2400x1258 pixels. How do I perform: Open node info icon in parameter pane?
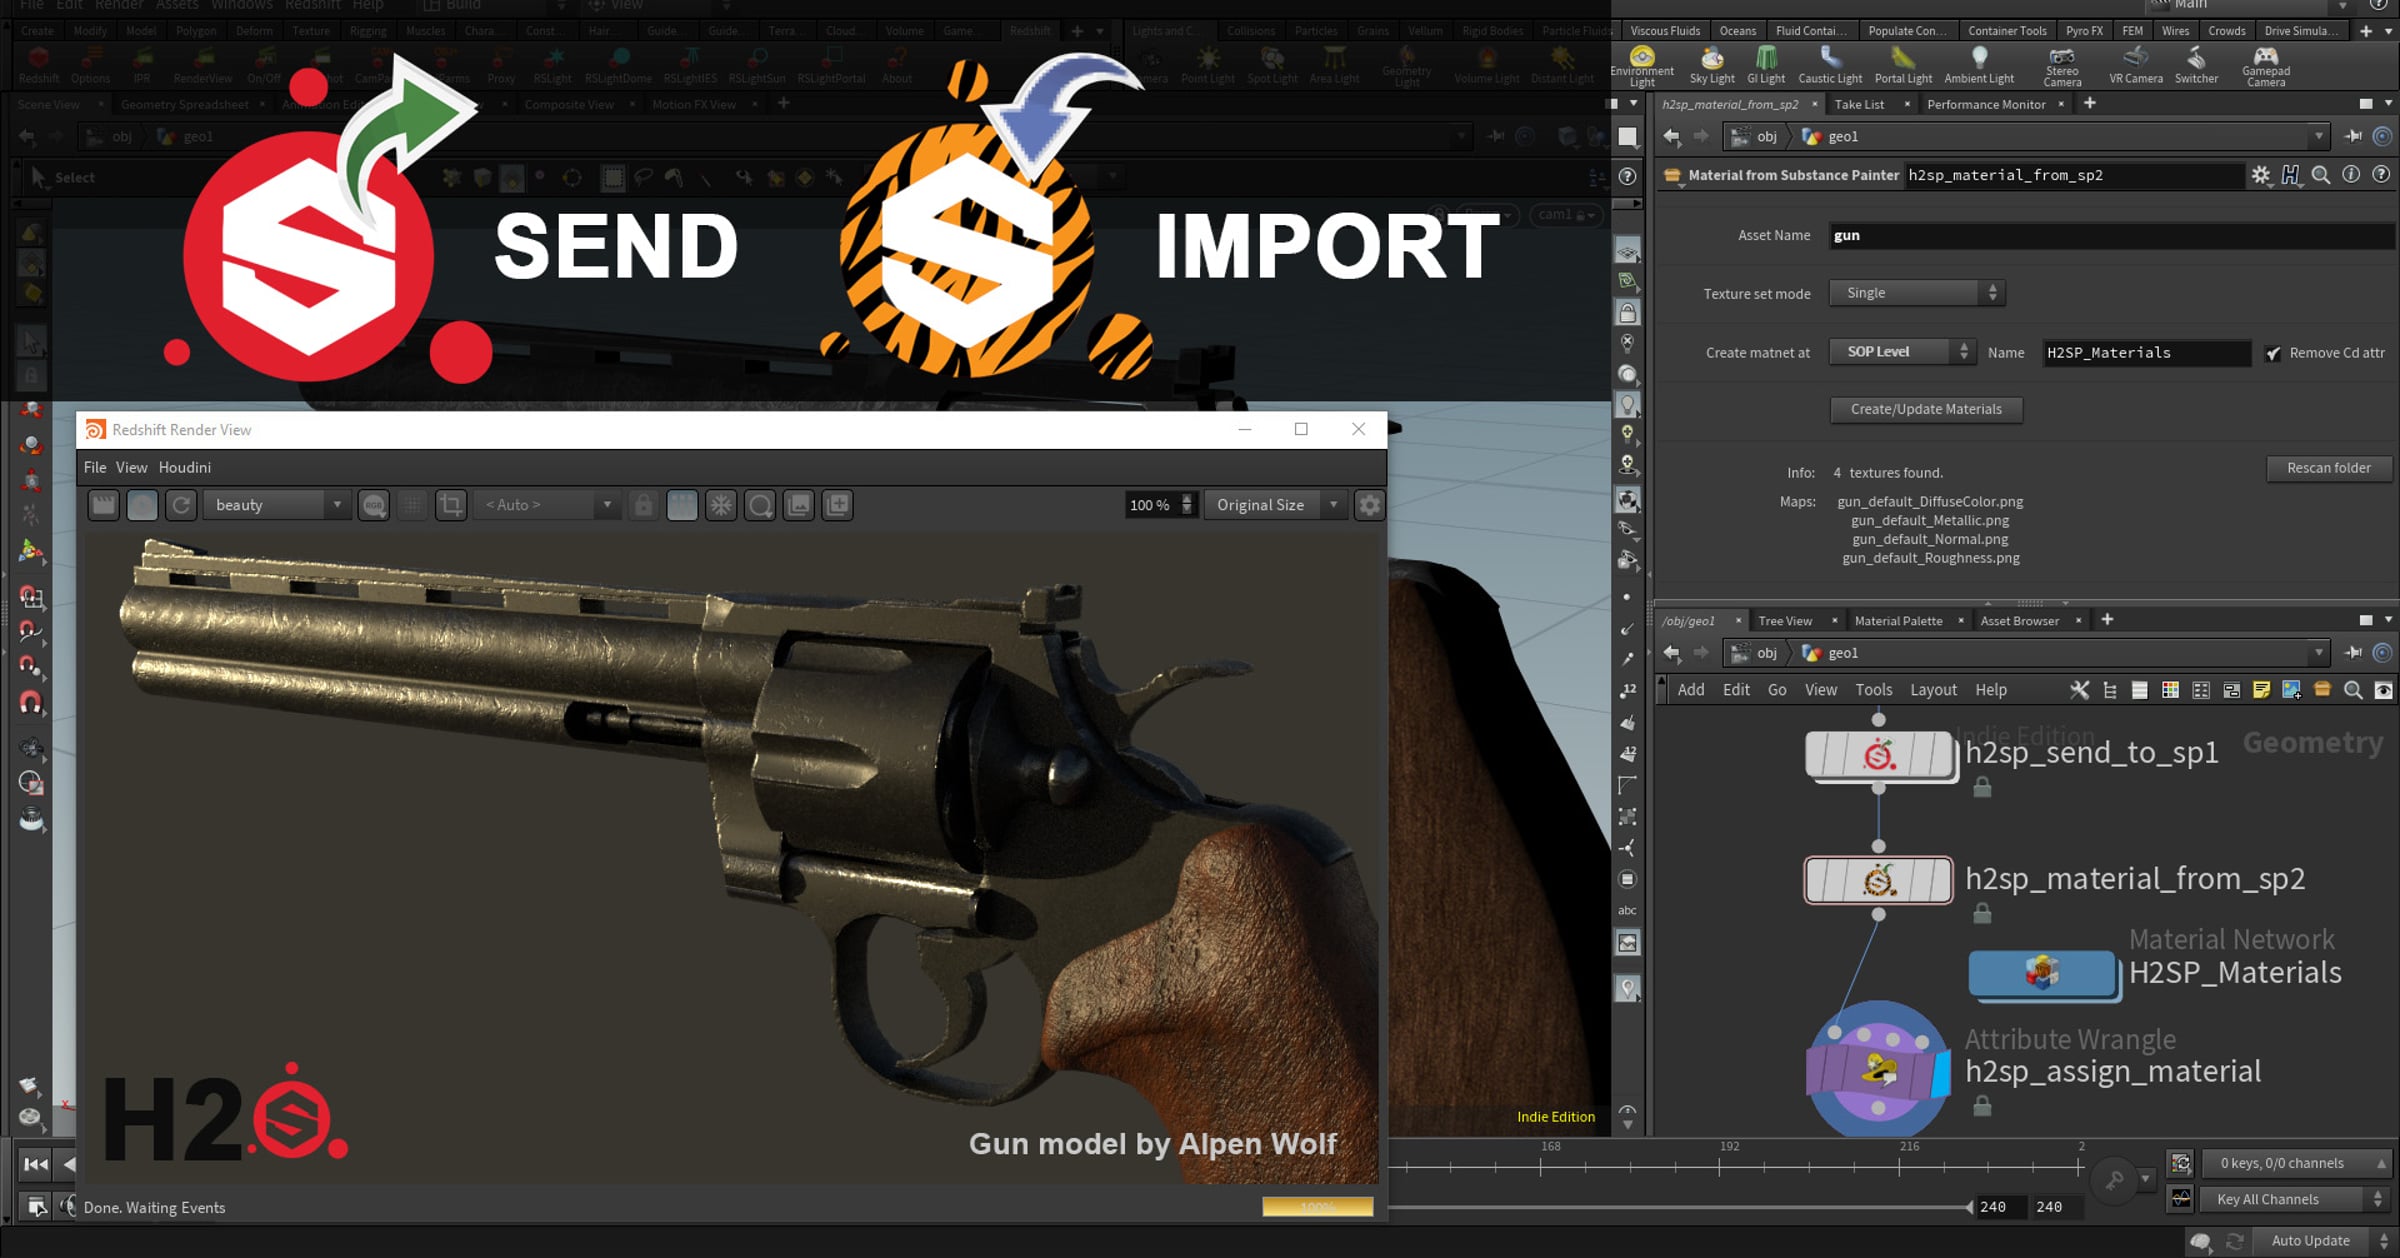(2351, 175)
